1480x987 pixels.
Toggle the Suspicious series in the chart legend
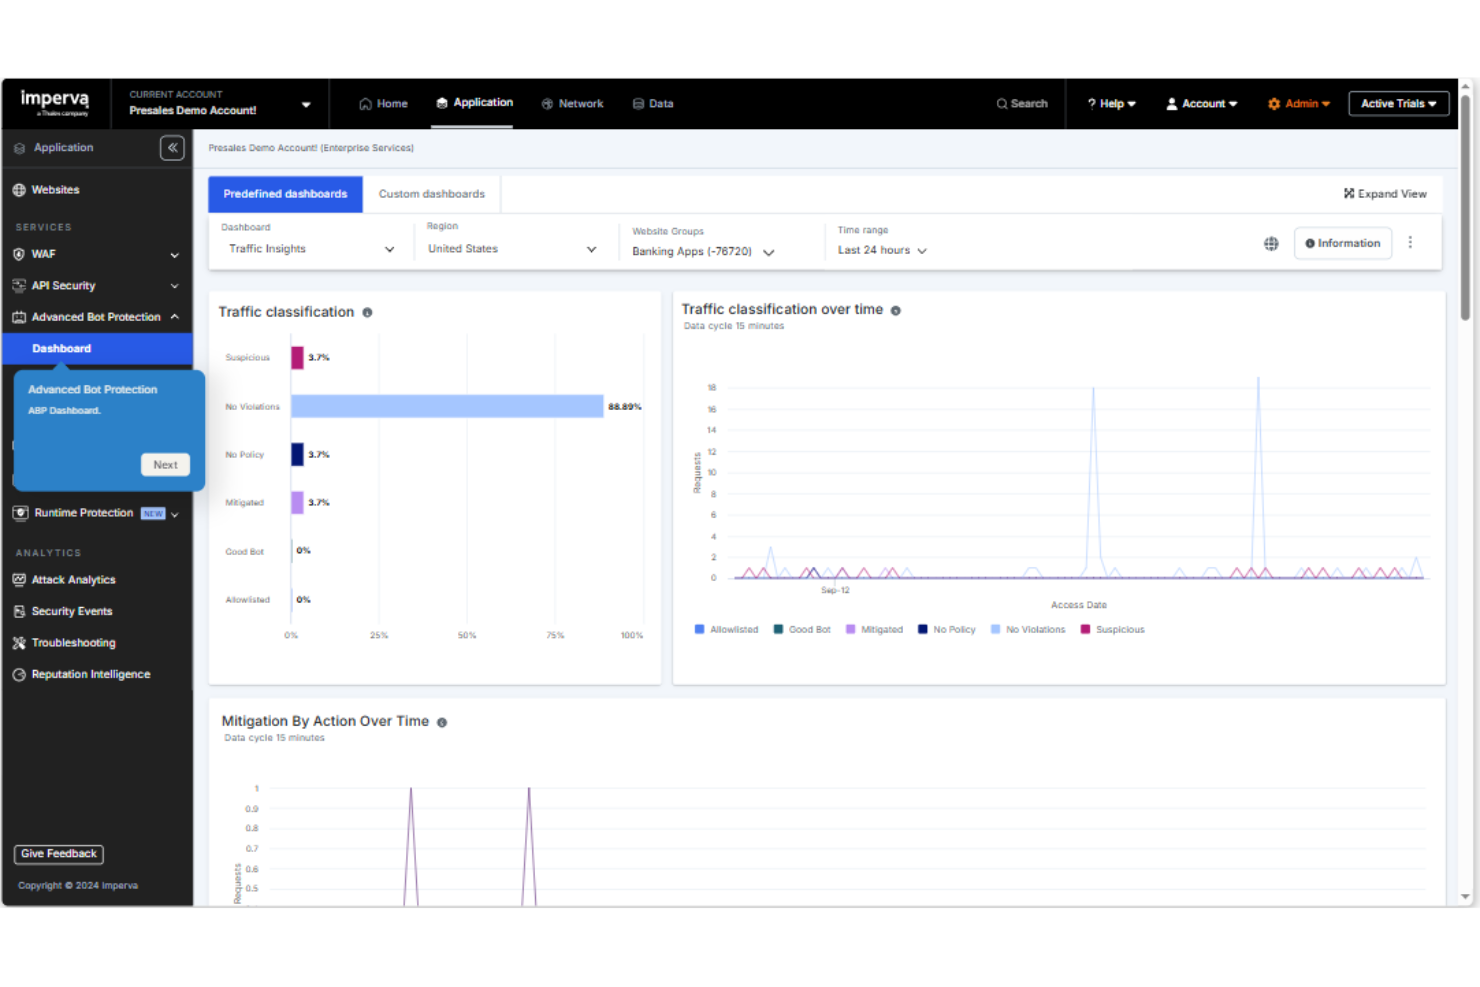tap(1112, 629)
